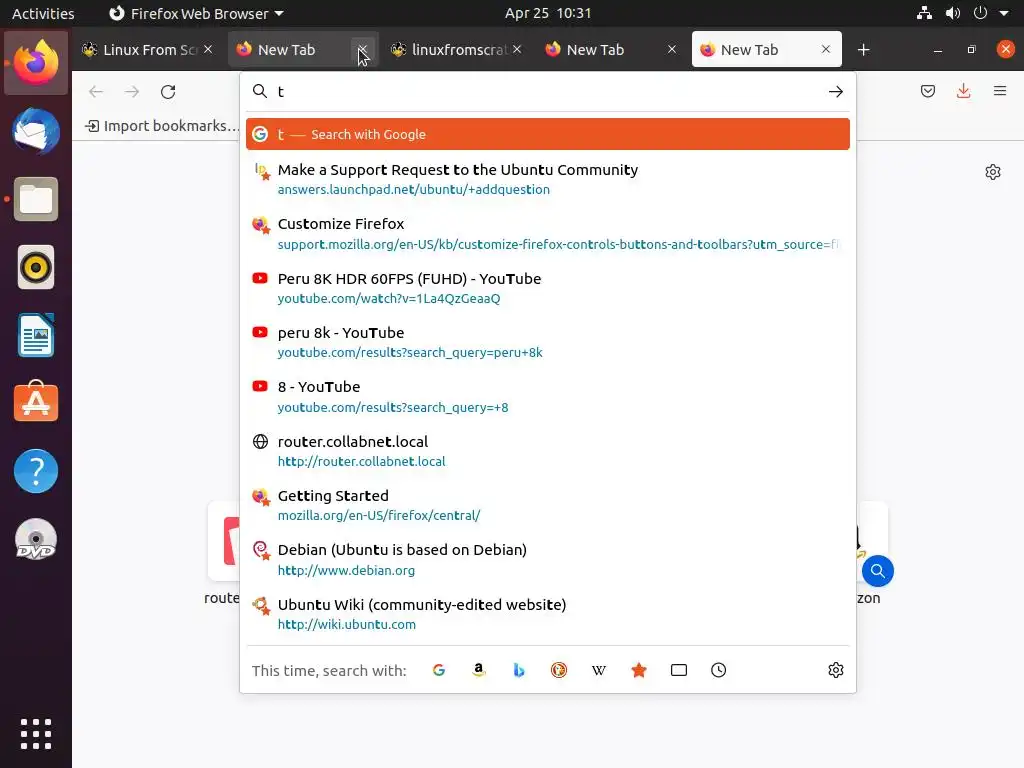Open Make a Support Request suggestion
1024x768 pixels.
548,180
